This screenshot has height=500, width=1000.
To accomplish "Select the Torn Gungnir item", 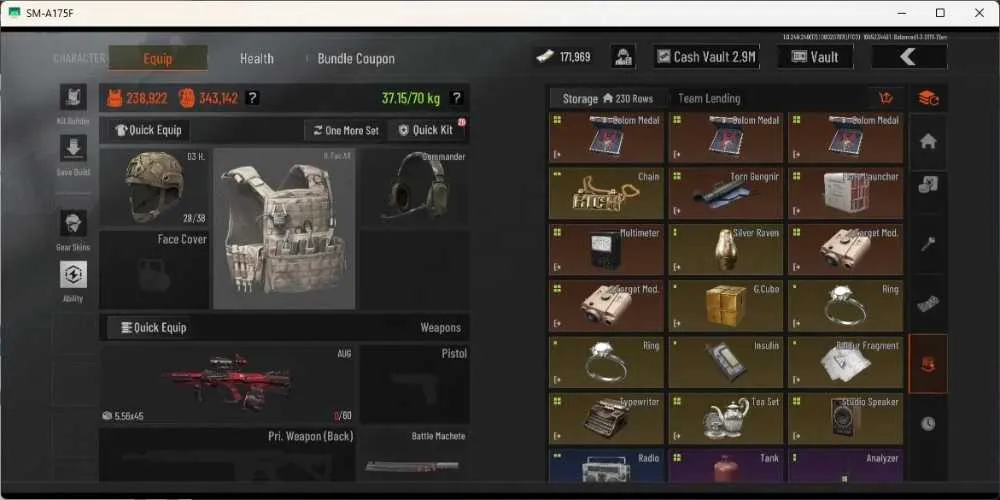I will click(726, 194).
